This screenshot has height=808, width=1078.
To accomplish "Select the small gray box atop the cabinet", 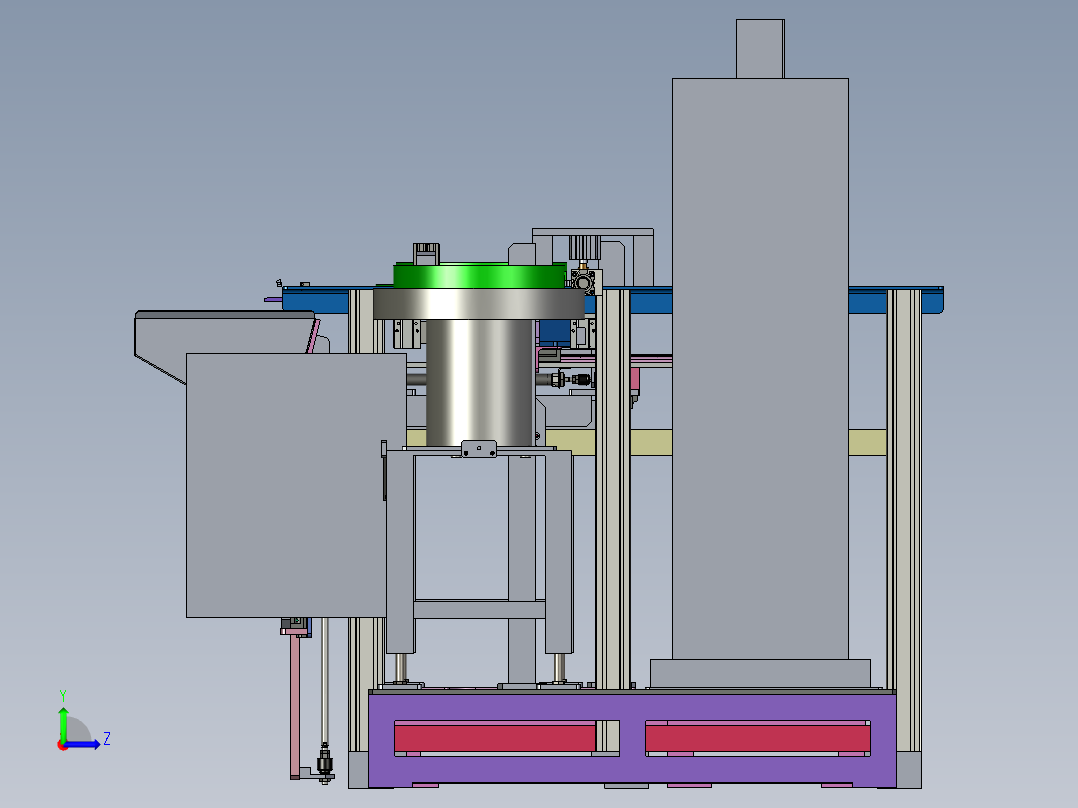I will coord(760,49).
